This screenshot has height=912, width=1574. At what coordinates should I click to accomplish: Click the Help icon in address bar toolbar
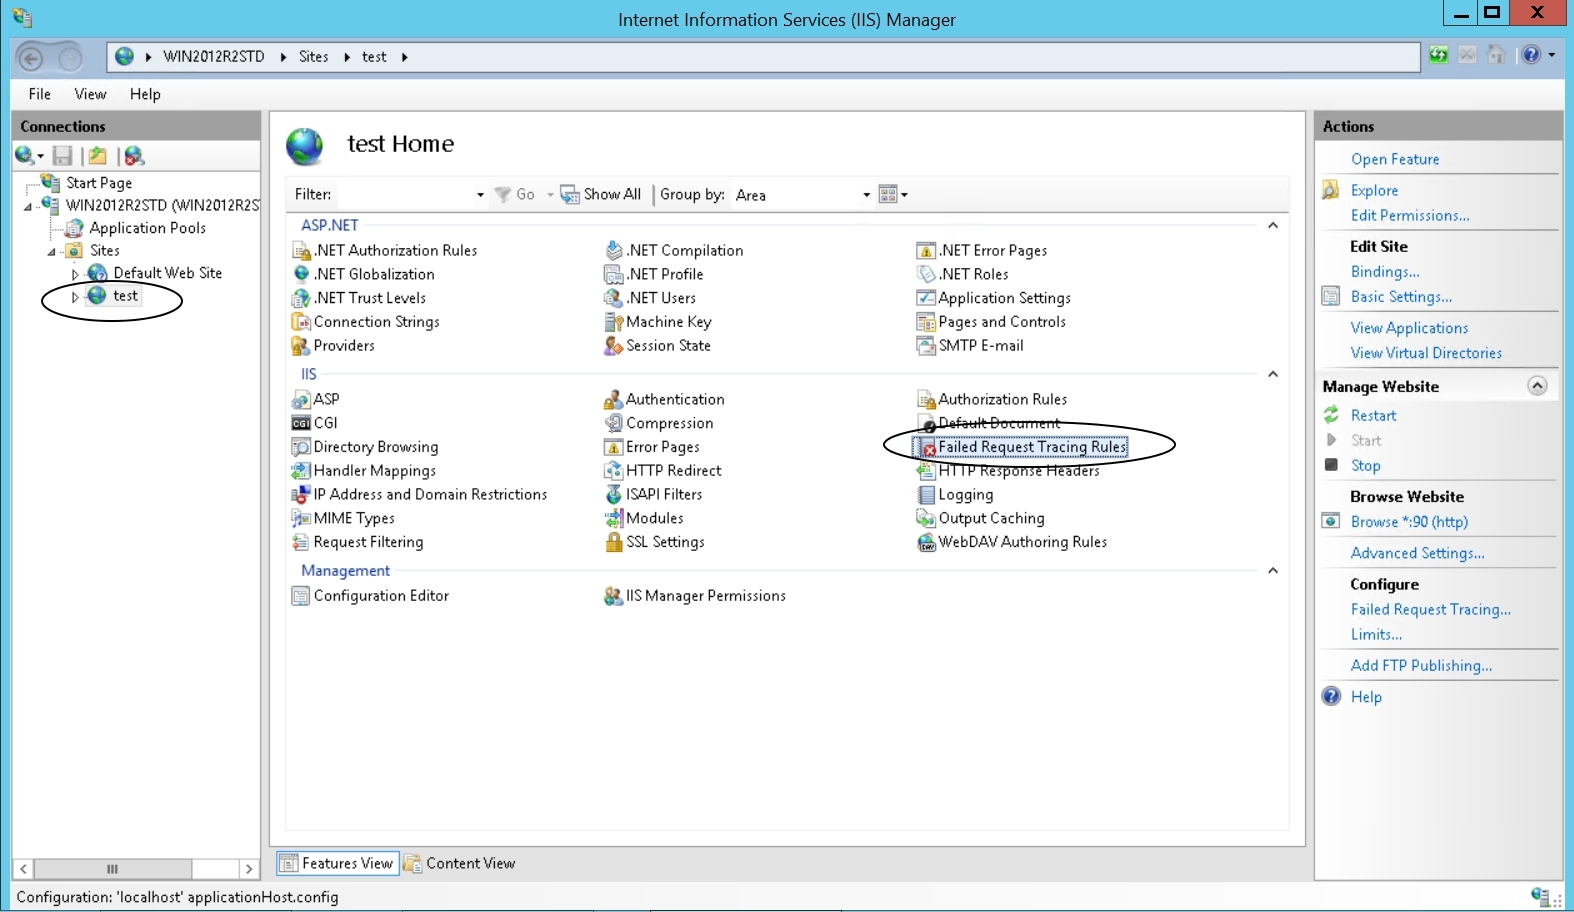coord(1531,55)
